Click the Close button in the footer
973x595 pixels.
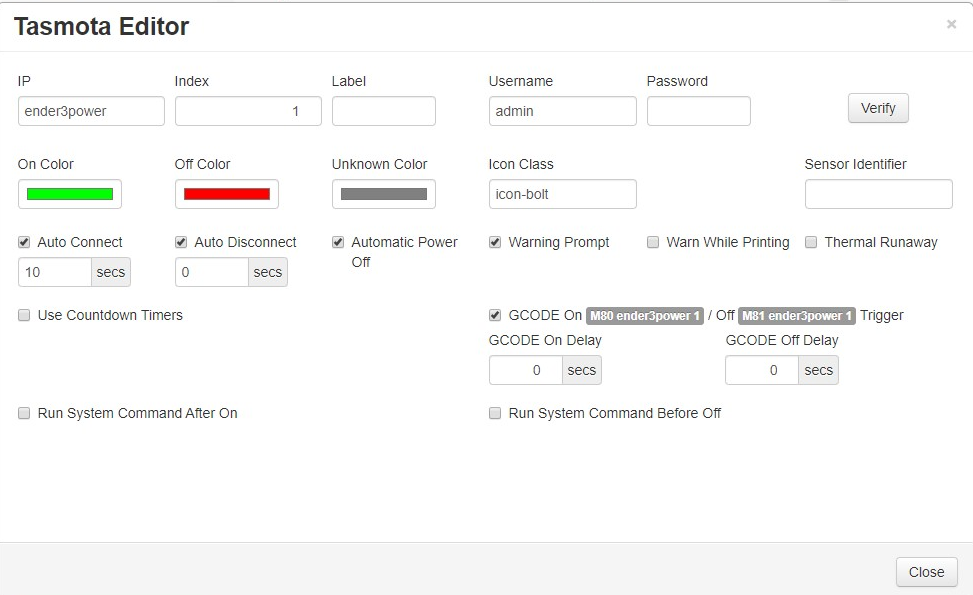coord(926,572)
